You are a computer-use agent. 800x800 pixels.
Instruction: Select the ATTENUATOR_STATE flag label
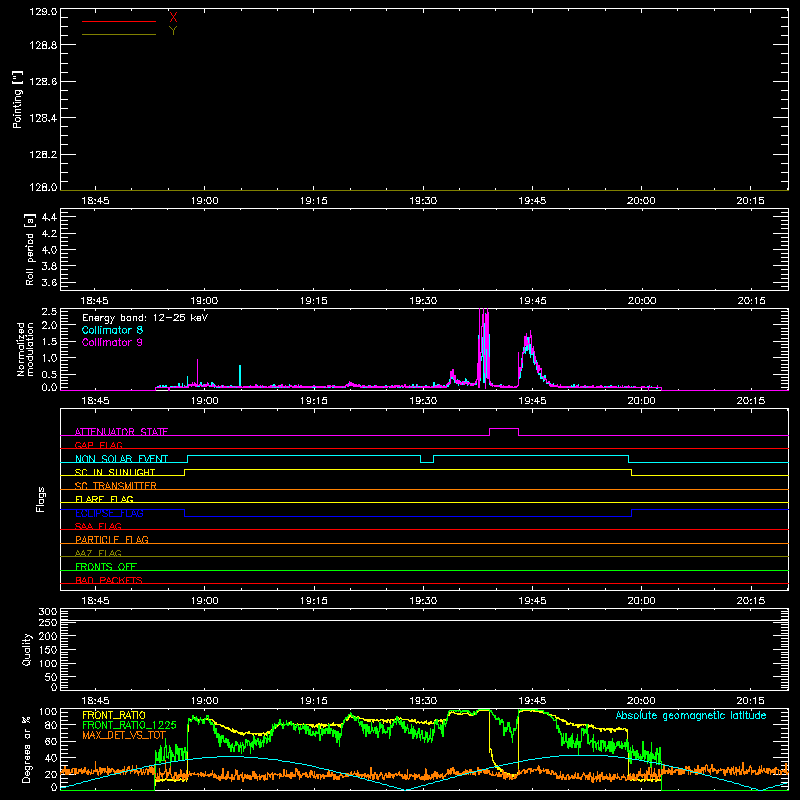121,432
